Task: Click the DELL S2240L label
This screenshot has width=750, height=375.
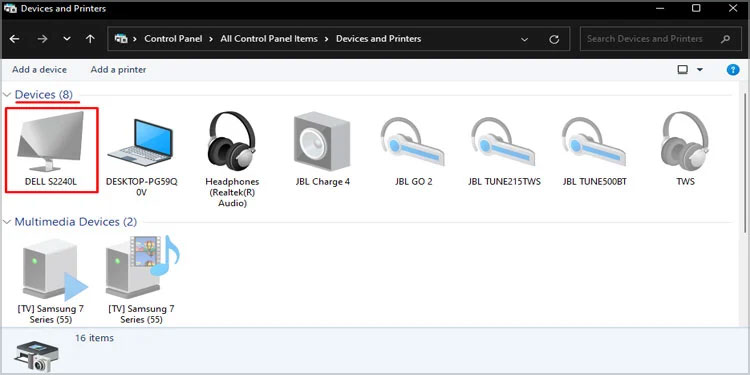Action: [x=51, y=182]
